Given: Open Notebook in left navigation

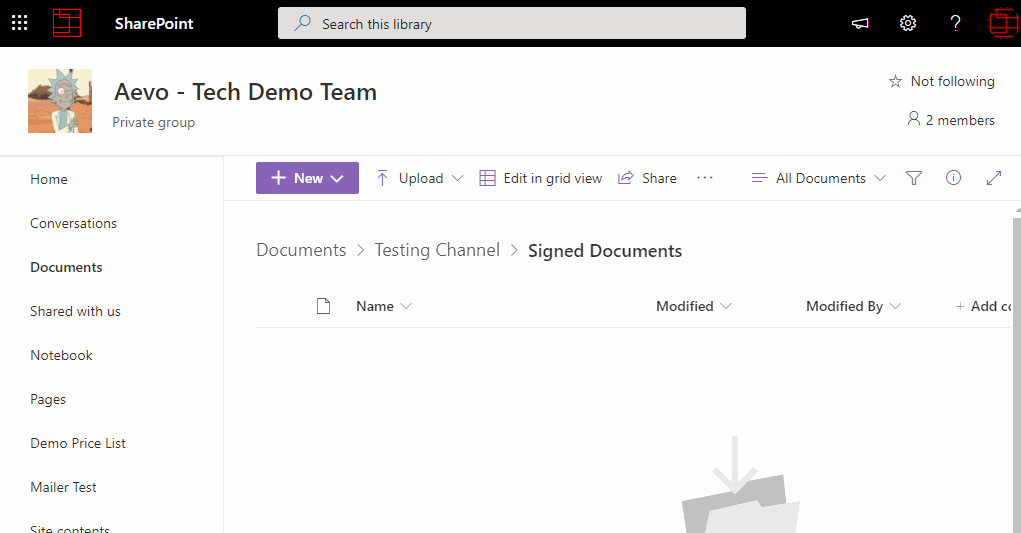Looking at the screenshot, I should [x=61, y=355].
